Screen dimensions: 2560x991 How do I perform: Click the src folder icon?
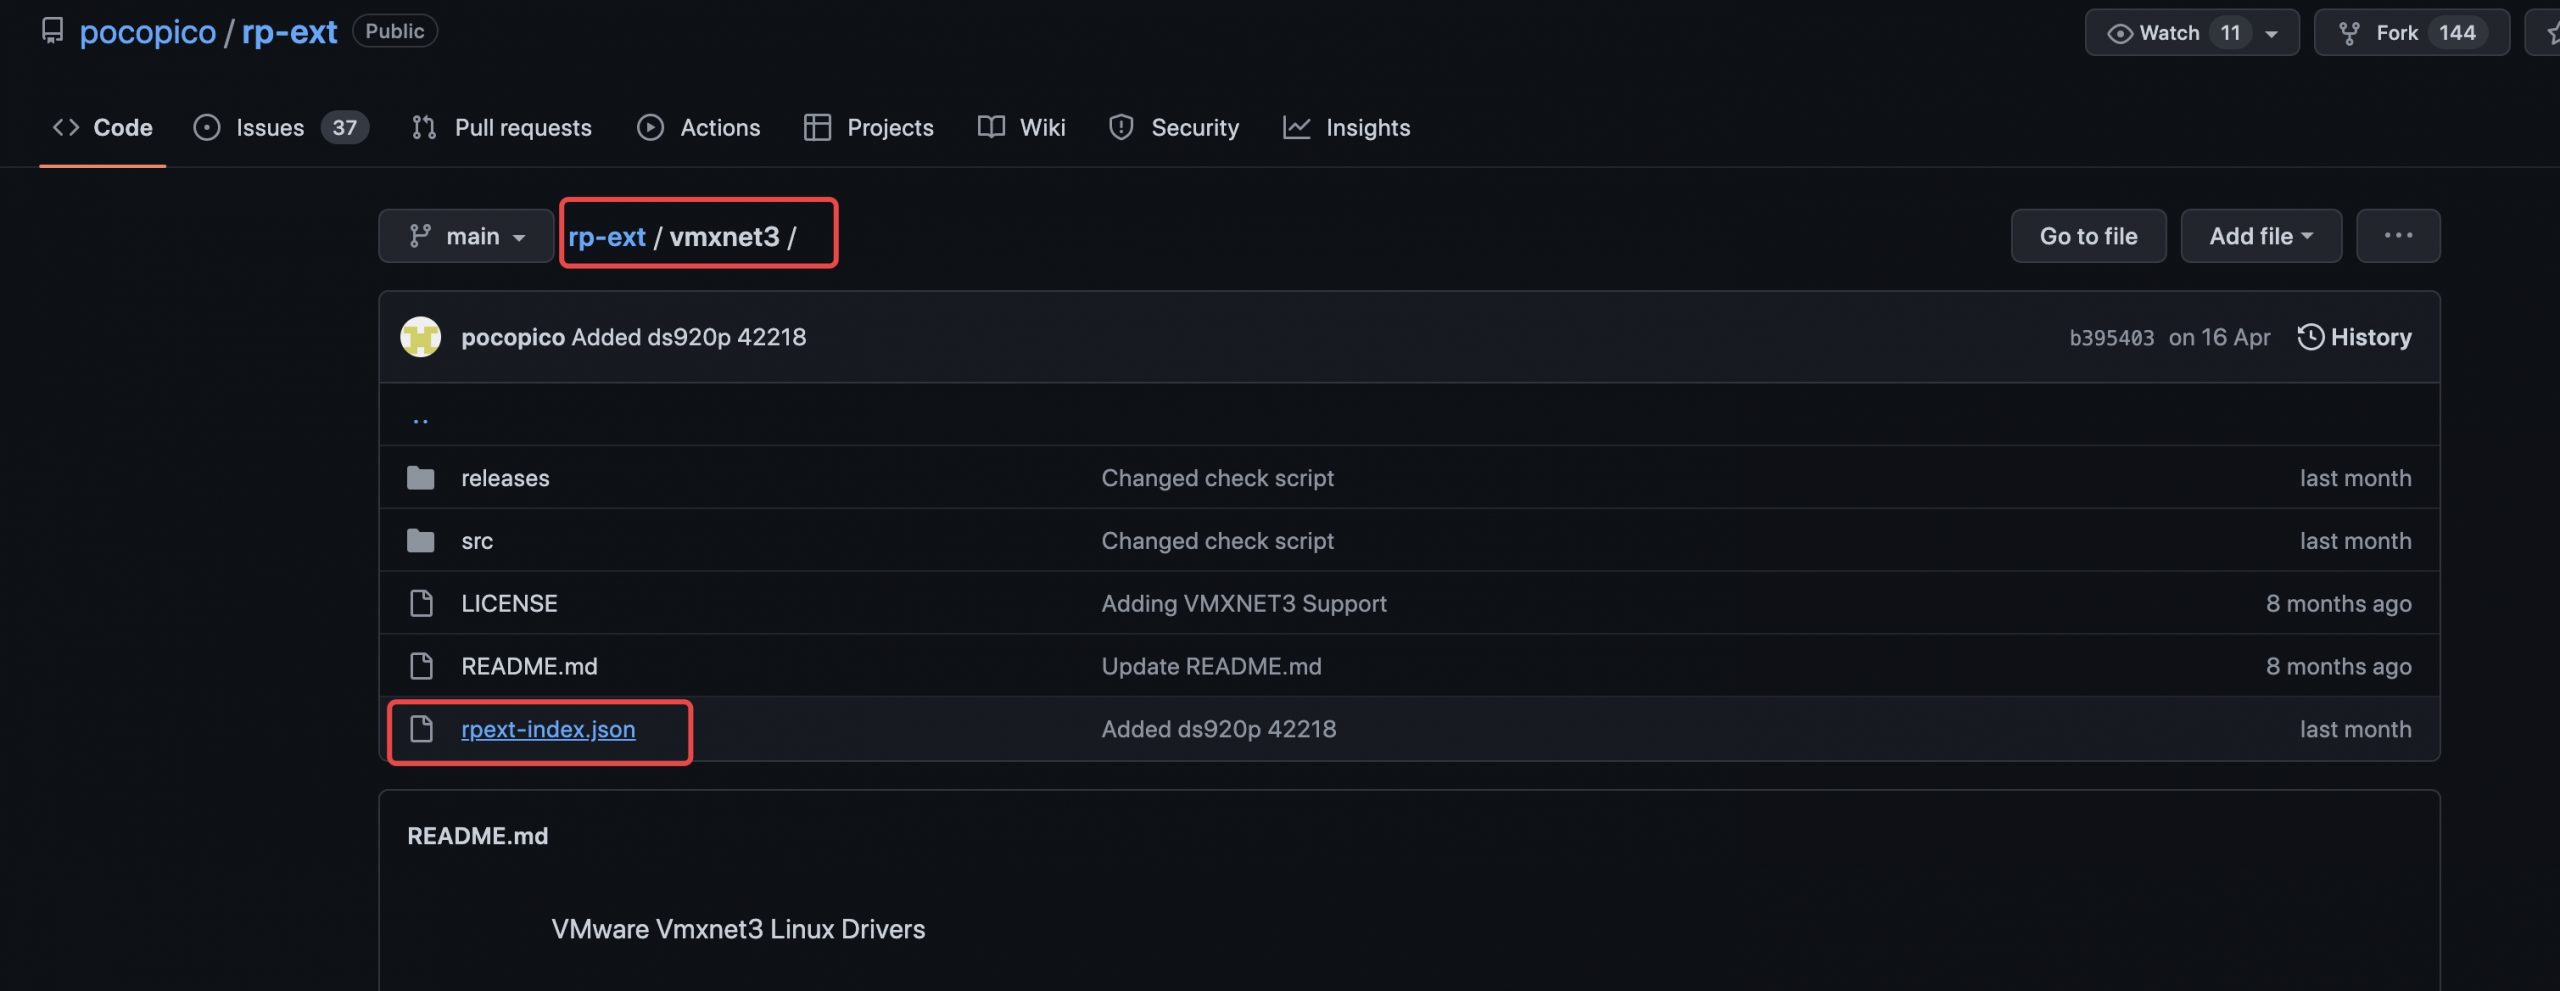[x=420, y=541]
